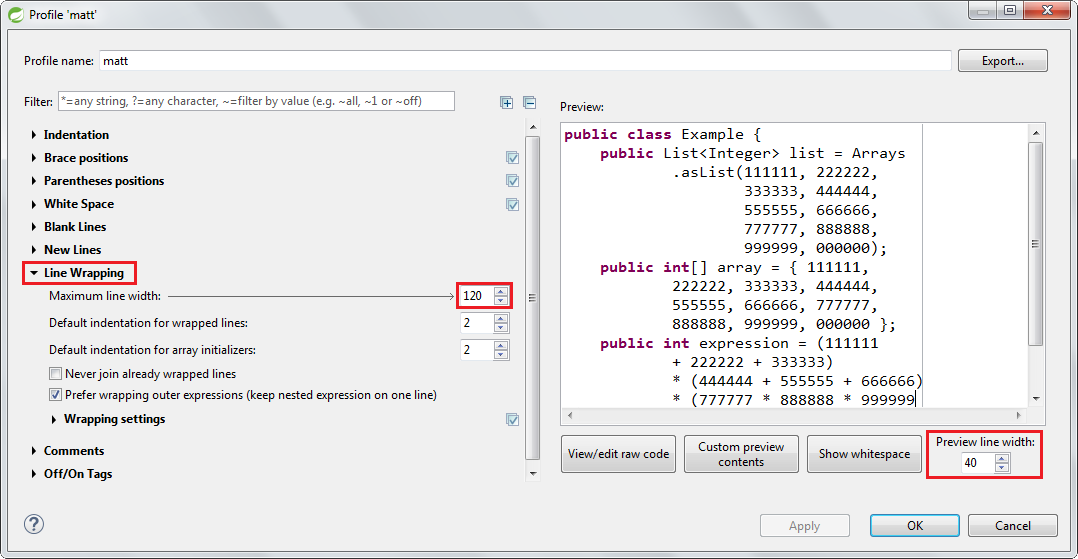The height and width of the screenshot is (559, 1078).
Task: Expand the Comments section
Action: [34, 451]
